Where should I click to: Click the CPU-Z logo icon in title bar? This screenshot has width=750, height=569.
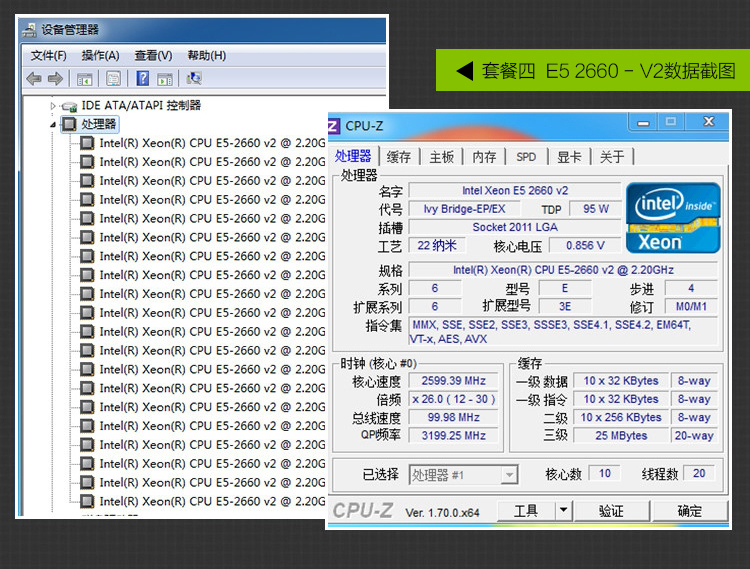(x=333, y=126)
